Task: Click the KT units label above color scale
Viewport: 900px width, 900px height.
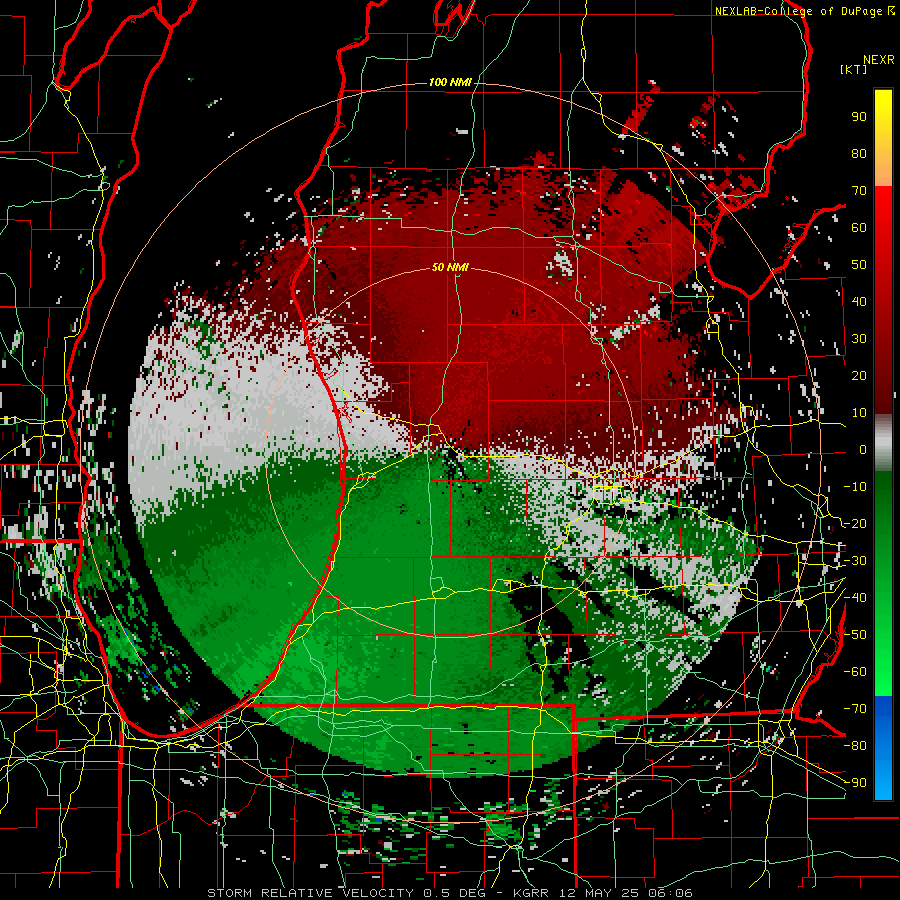Action: pos(854,69)
